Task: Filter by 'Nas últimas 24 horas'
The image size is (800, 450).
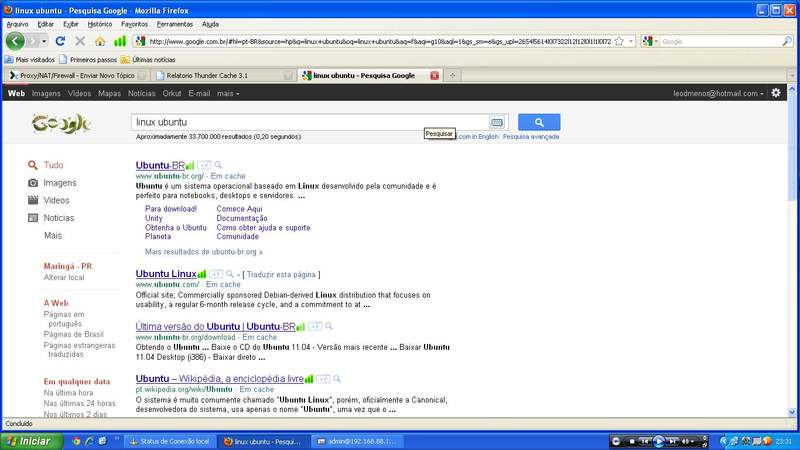Action: click(80, 403)
